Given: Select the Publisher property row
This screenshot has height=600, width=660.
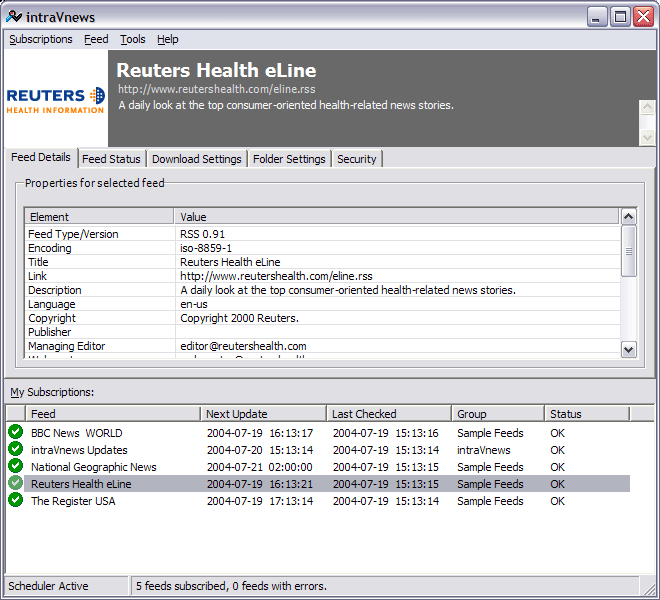Looking at the screenshot, I should (322, 332).
